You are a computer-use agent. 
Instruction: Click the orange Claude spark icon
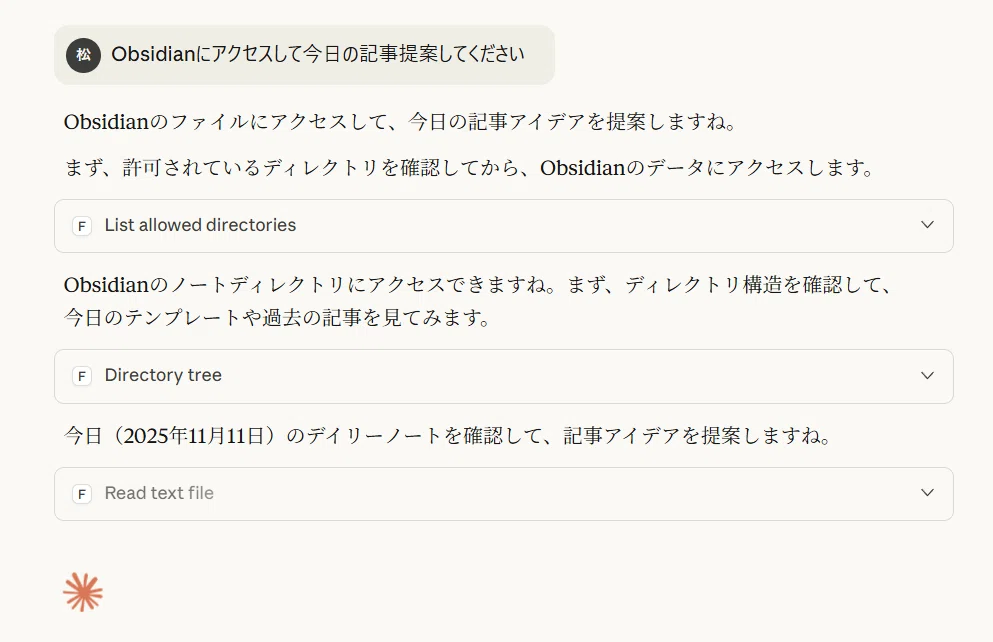[83, 593]
